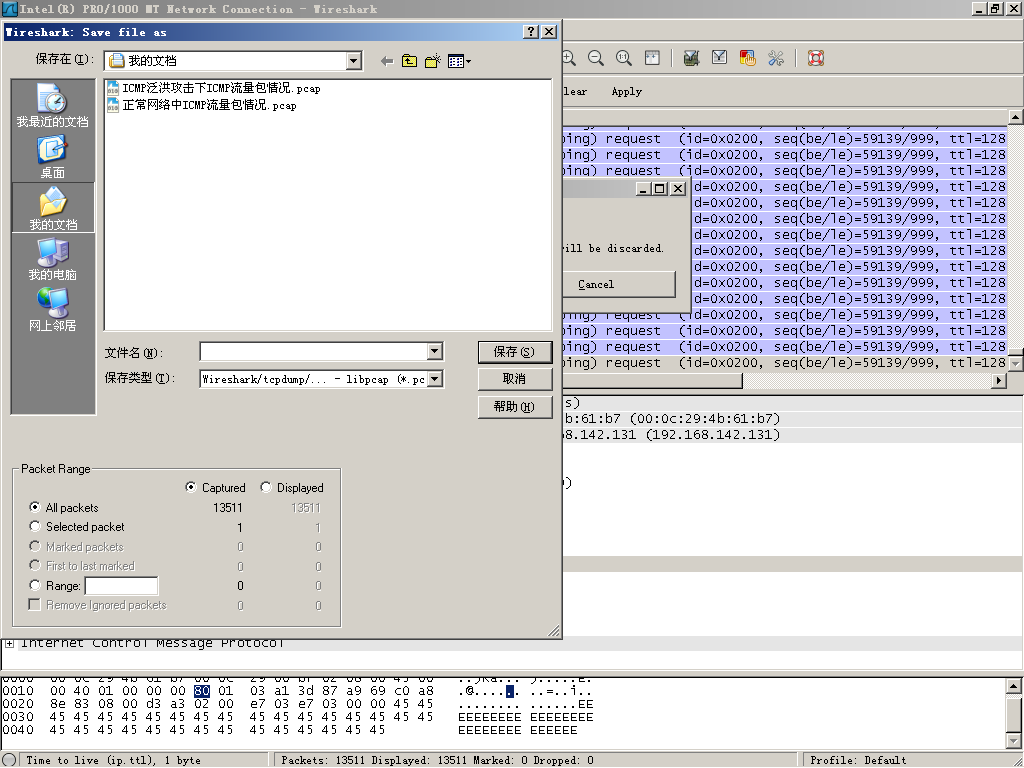Go back to the previous folder in Save dialog

click(387, 61)
